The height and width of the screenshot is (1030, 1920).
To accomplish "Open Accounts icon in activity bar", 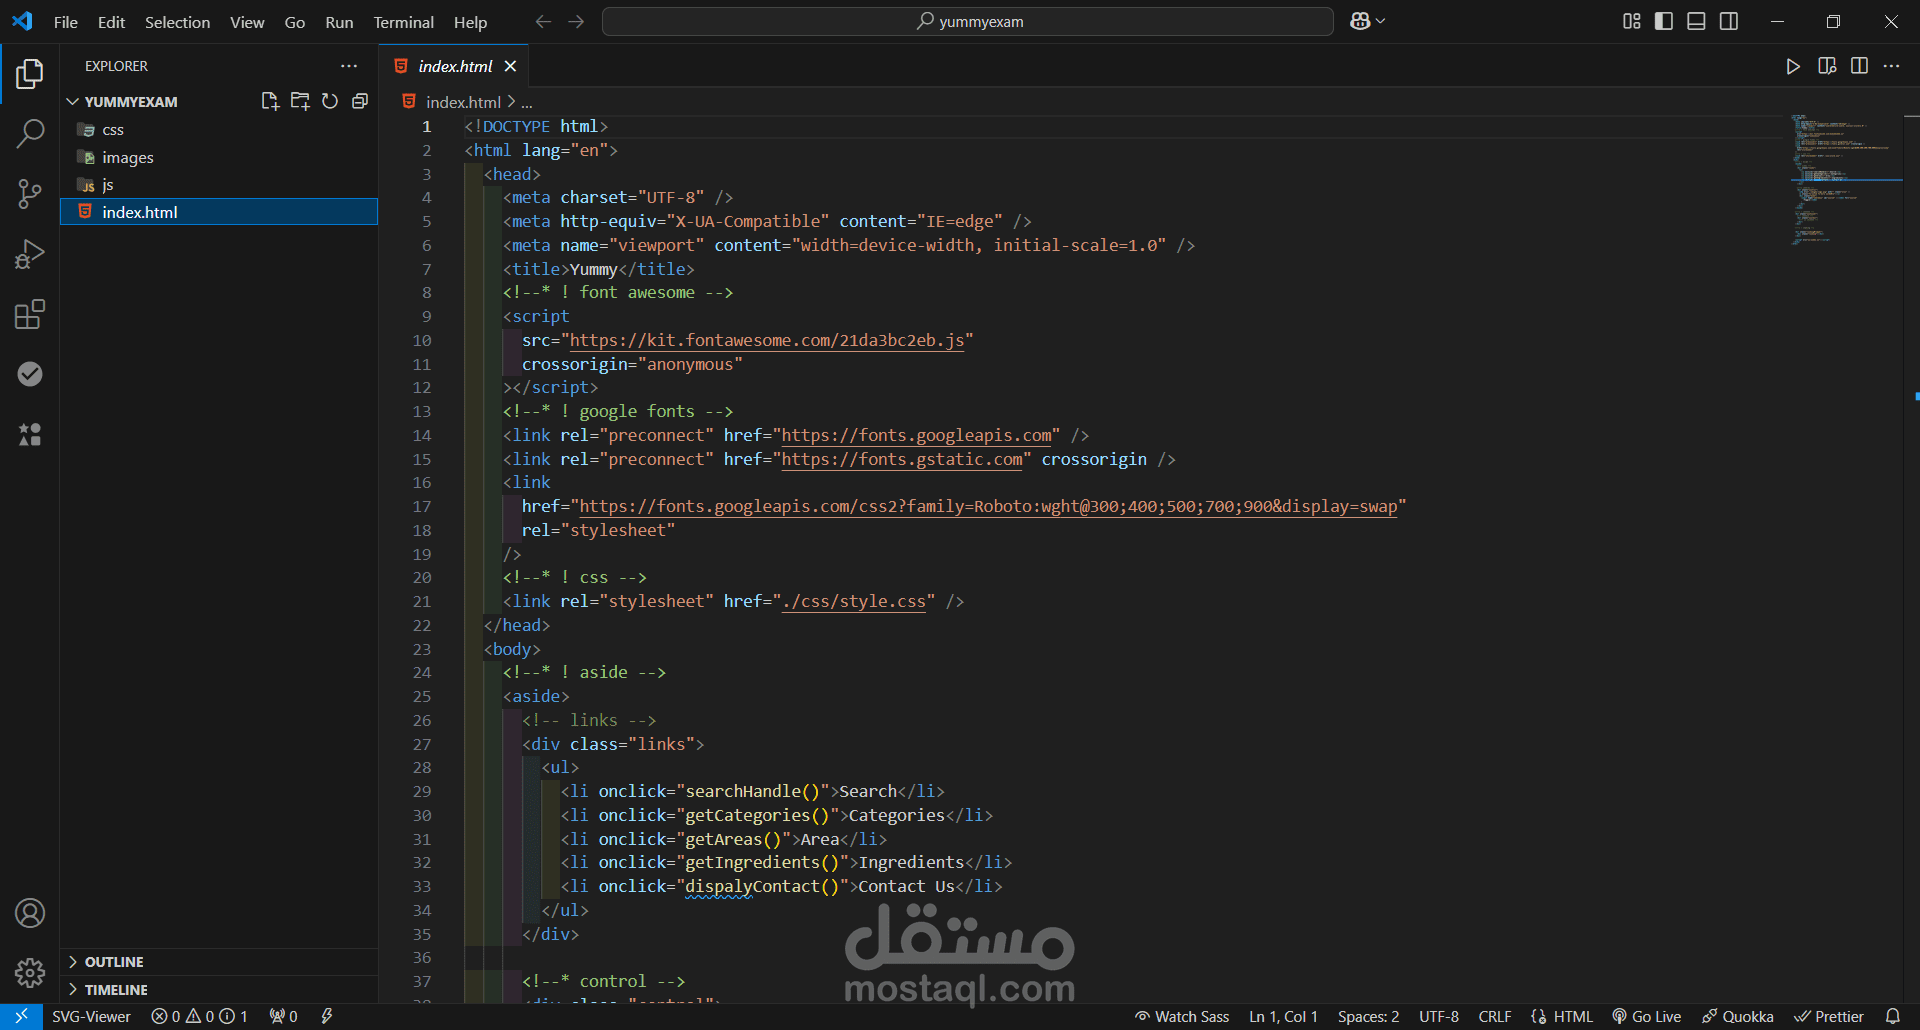I will tap(30, 913).
